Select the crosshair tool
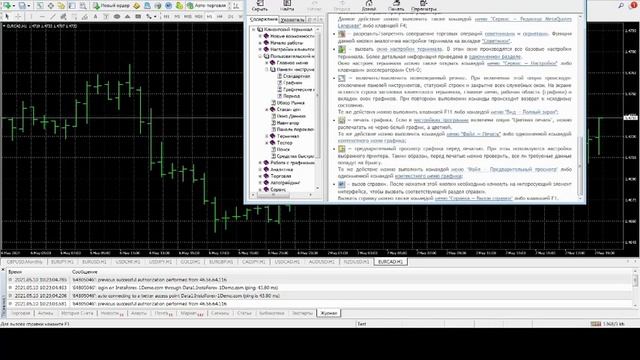The image size is (640, 360). (x=18, y=16)
